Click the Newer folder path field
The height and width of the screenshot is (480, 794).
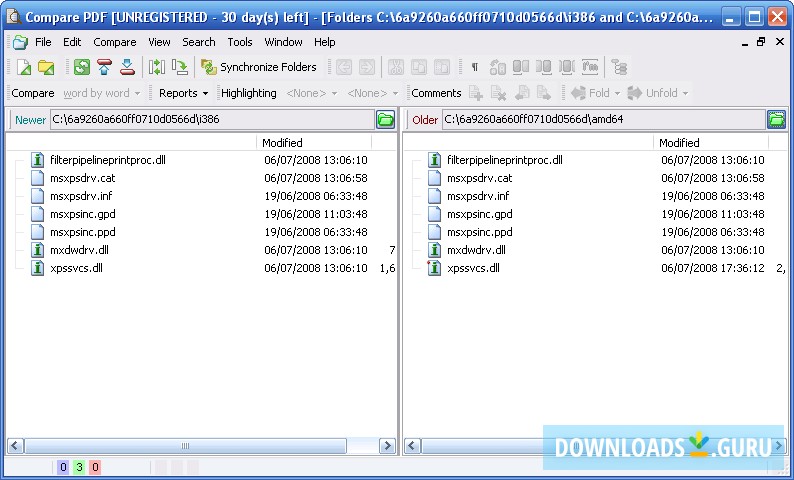(212, 120)
